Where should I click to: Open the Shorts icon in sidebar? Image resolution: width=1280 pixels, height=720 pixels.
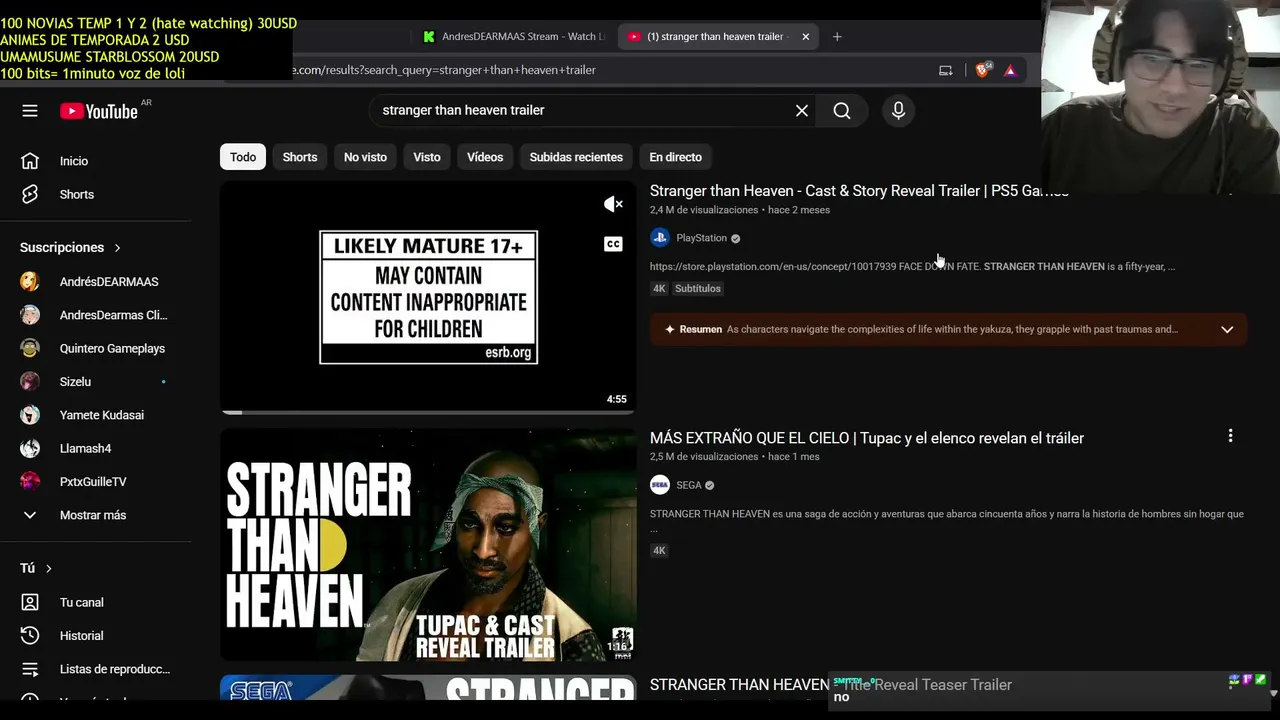click(x=30, y=194)
